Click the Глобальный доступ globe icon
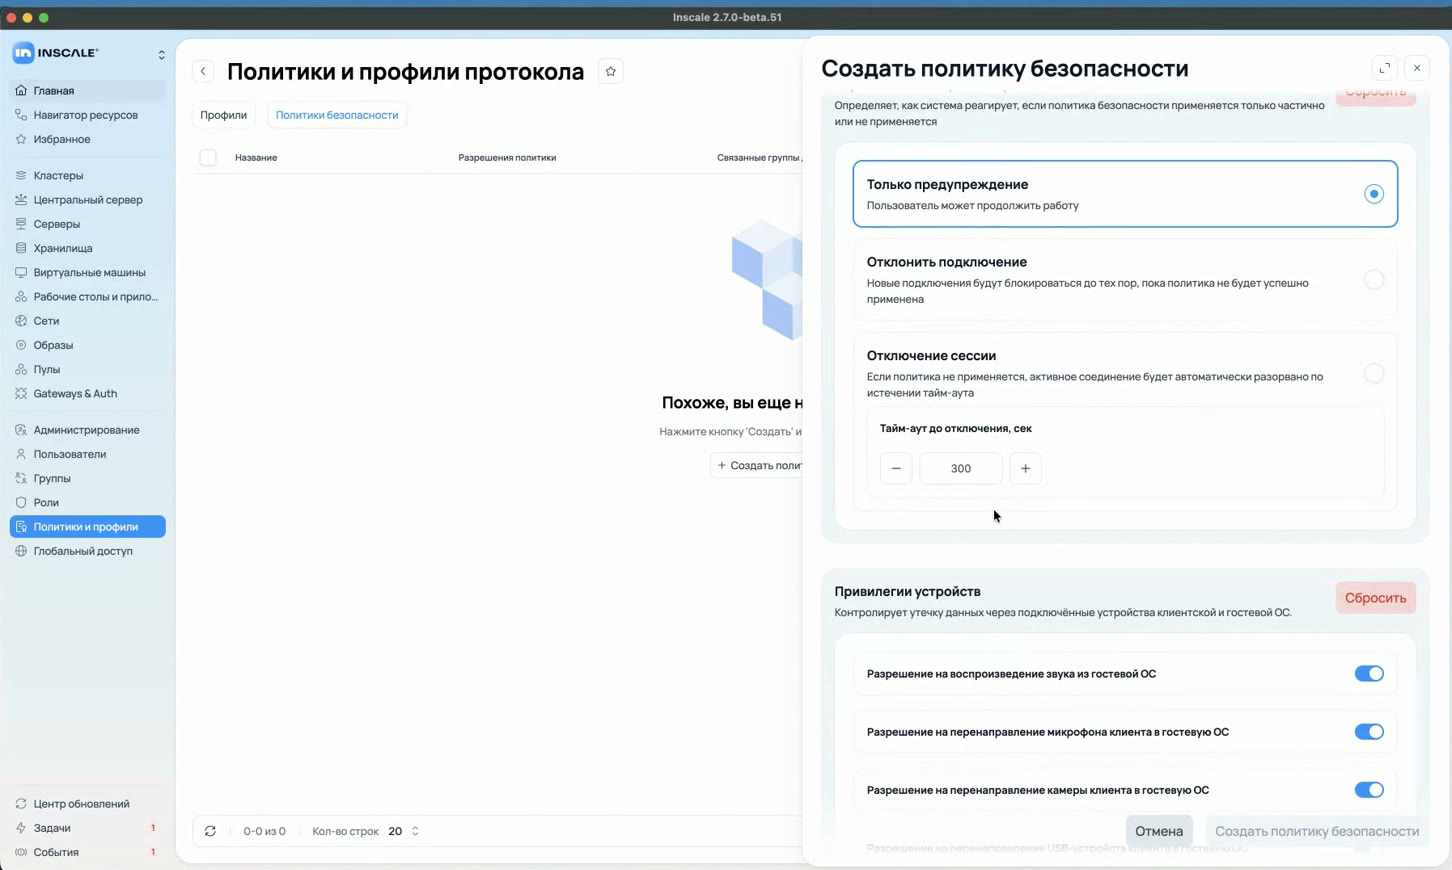Viewport: 1452px width, 870px height. [x=21, y=551]
